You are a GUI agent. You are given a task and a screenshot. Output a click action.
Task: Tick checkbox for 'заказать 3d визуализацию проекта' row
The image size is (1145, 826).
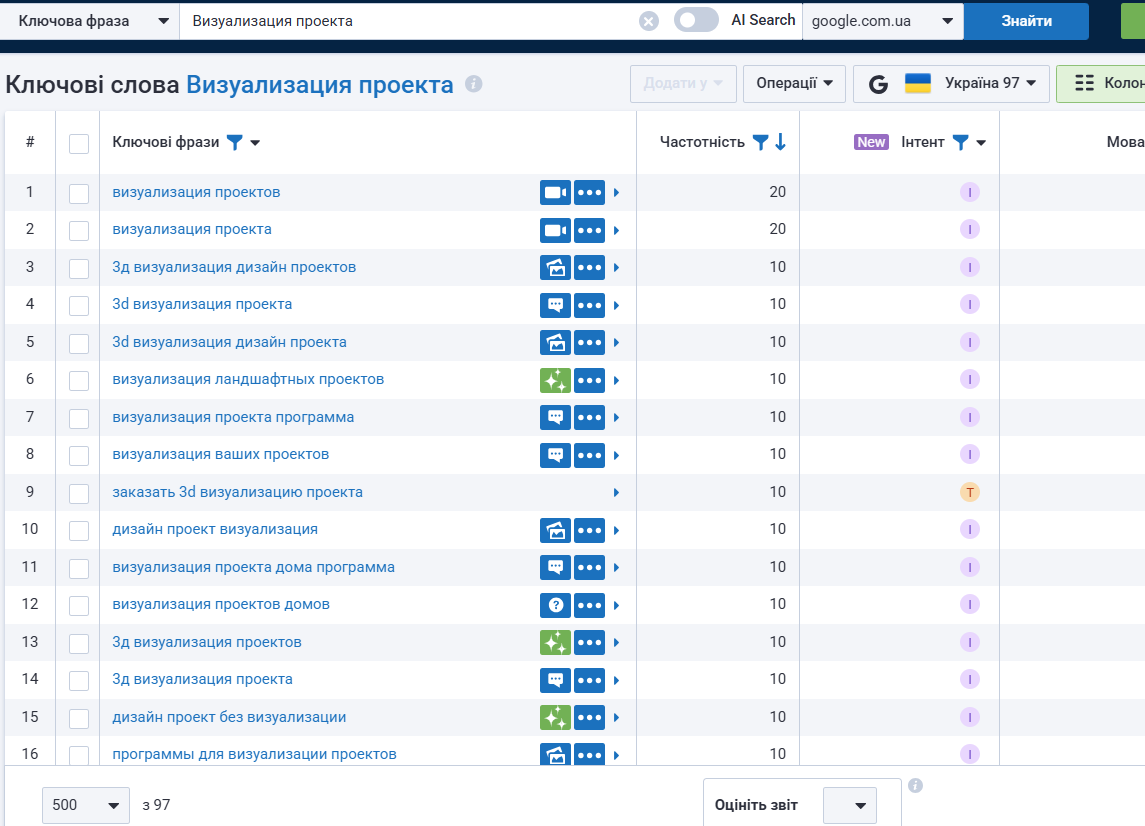[x=79, y=493]
